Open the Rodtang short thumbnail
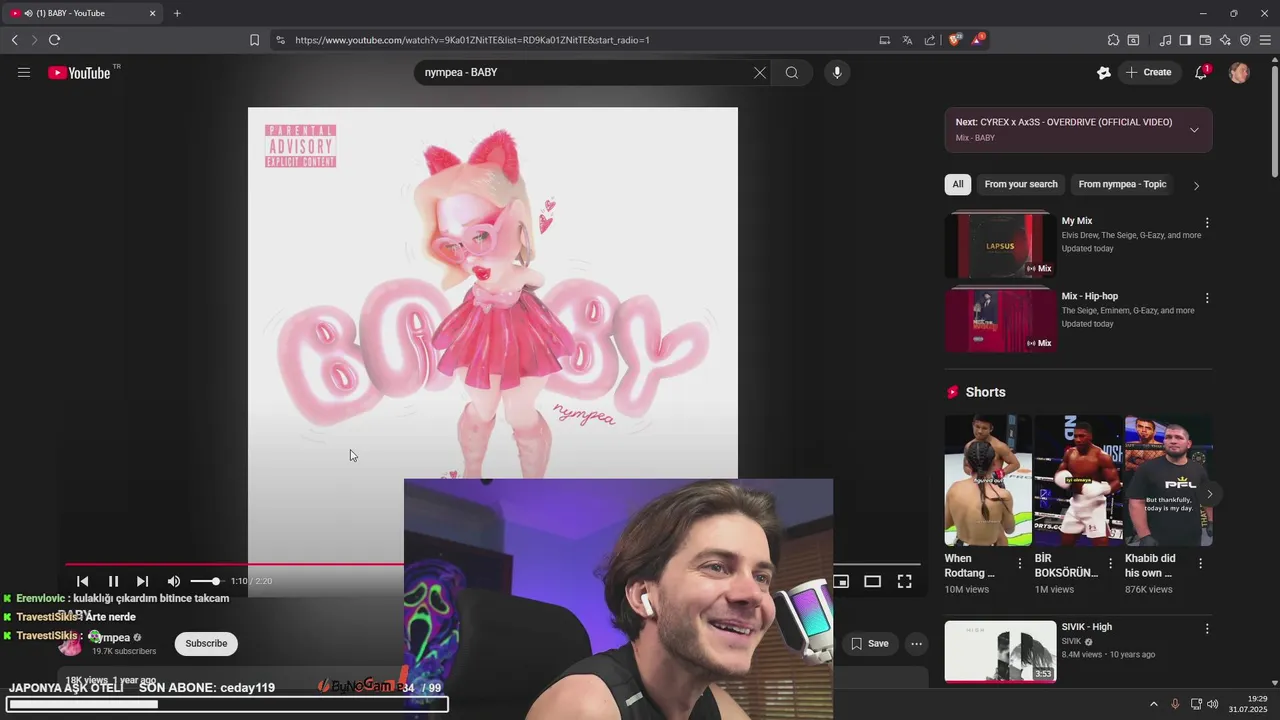 [988, 480]
